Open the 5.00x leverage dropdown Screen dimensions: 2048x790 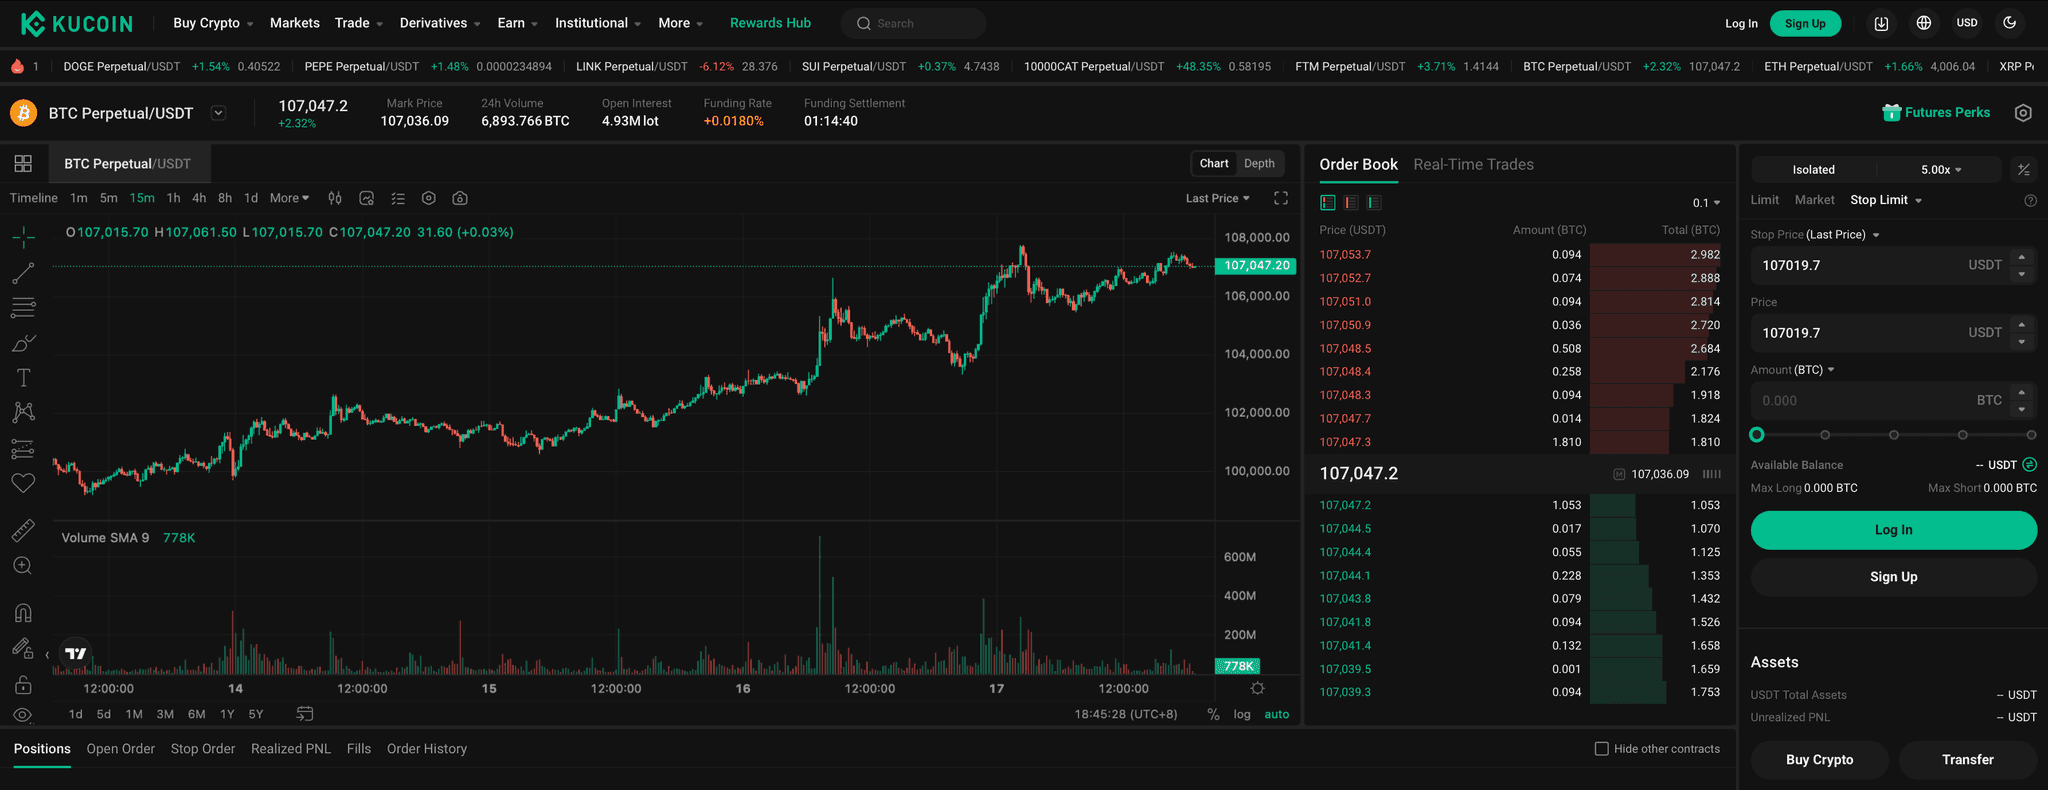(x=1940, y=170)
